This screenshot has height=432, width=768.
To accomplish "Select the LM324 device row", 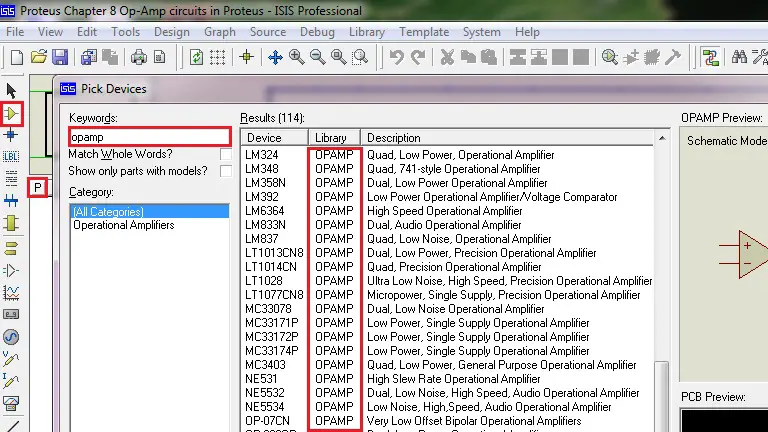I will [x=447, y=155].
